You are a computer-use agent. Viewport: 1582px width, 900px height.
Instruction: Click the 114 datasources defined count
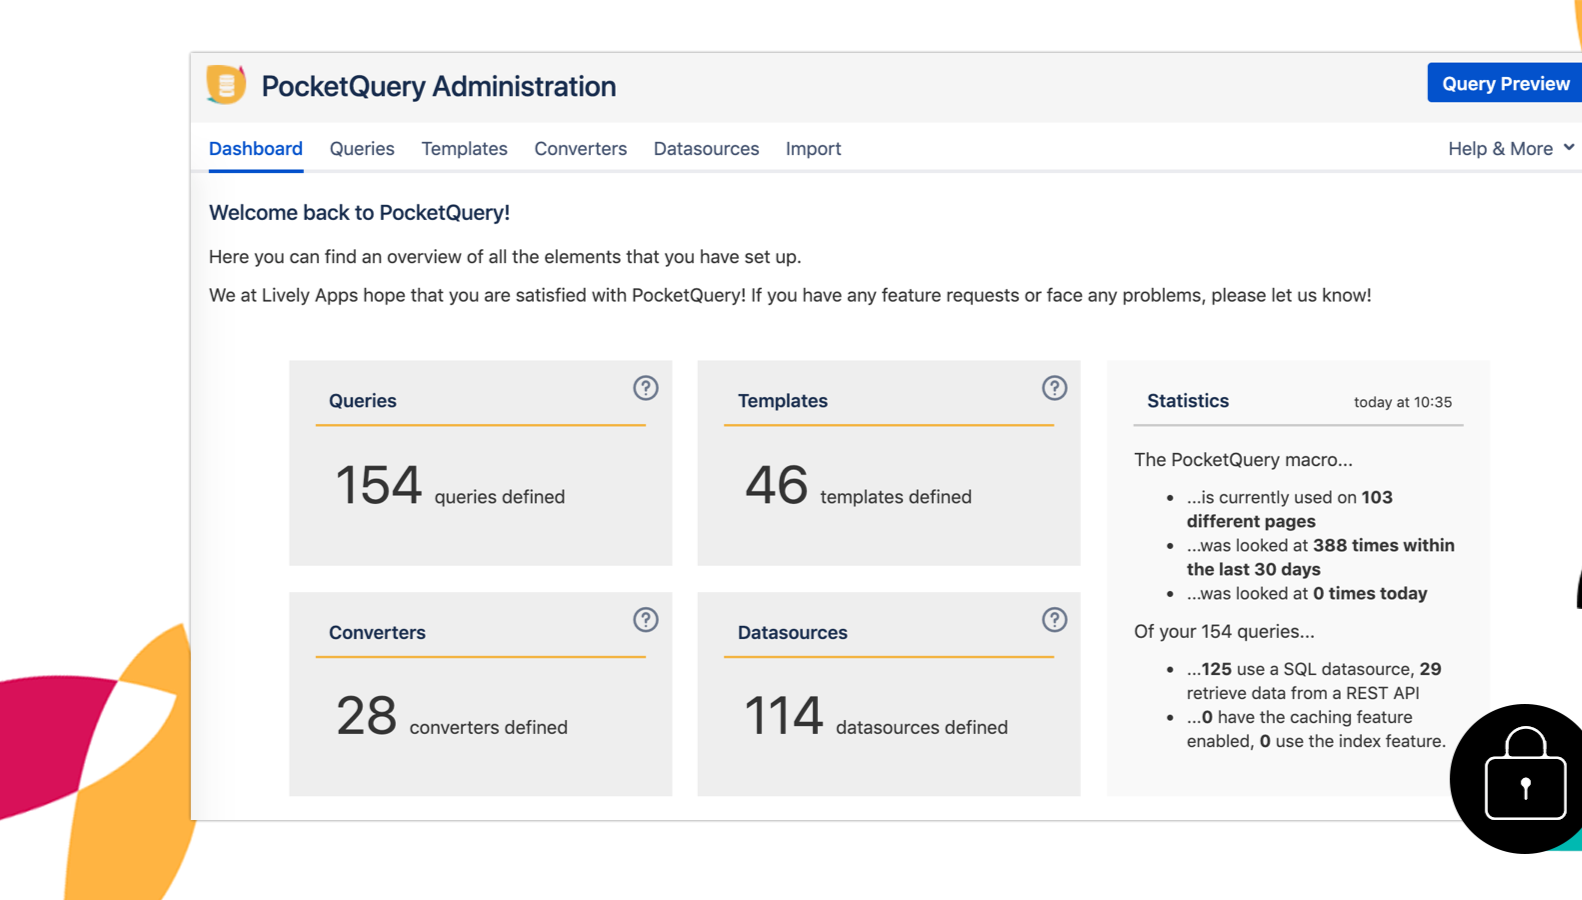coord(783,717)
